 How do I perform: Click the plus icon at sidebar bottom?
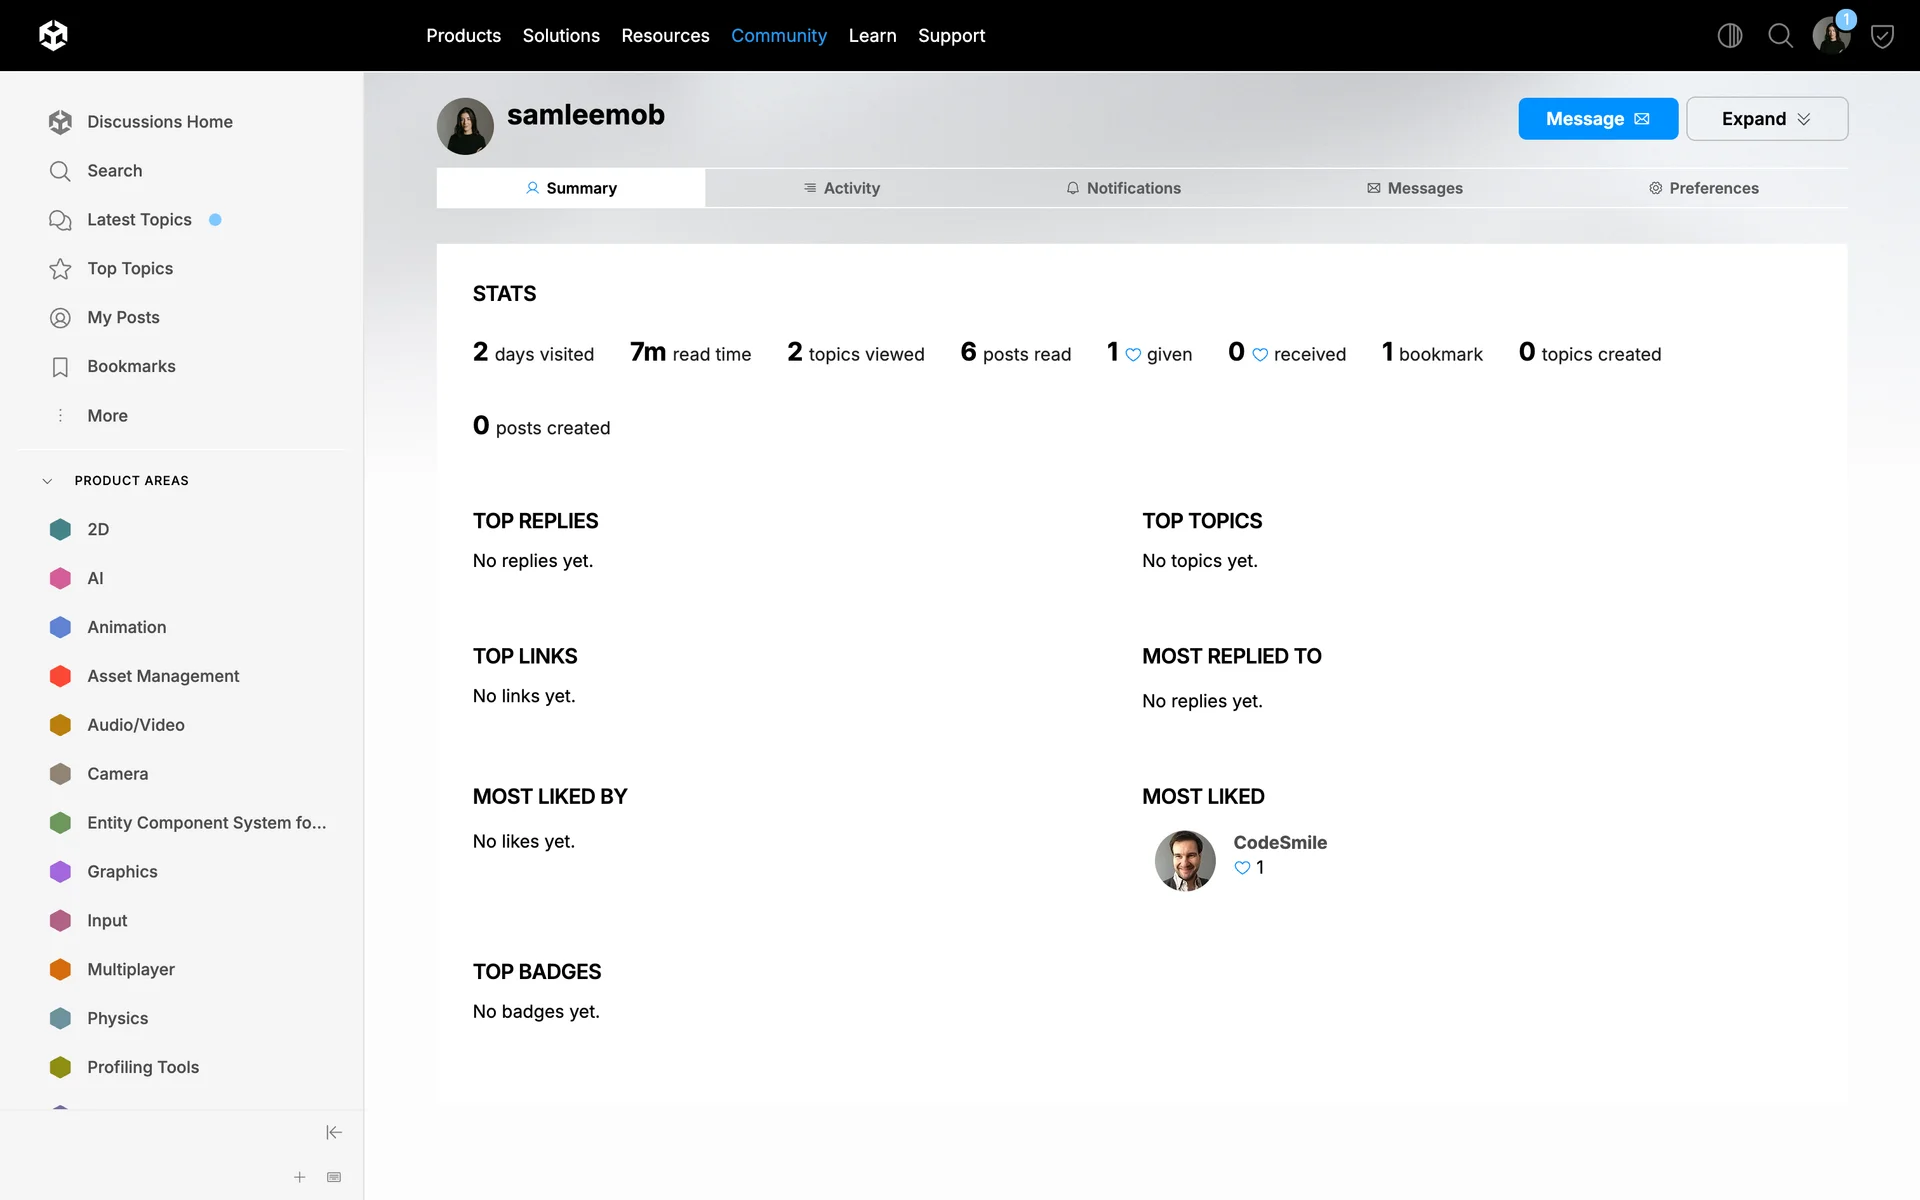pyautogui.click(x=299, y=1177)
